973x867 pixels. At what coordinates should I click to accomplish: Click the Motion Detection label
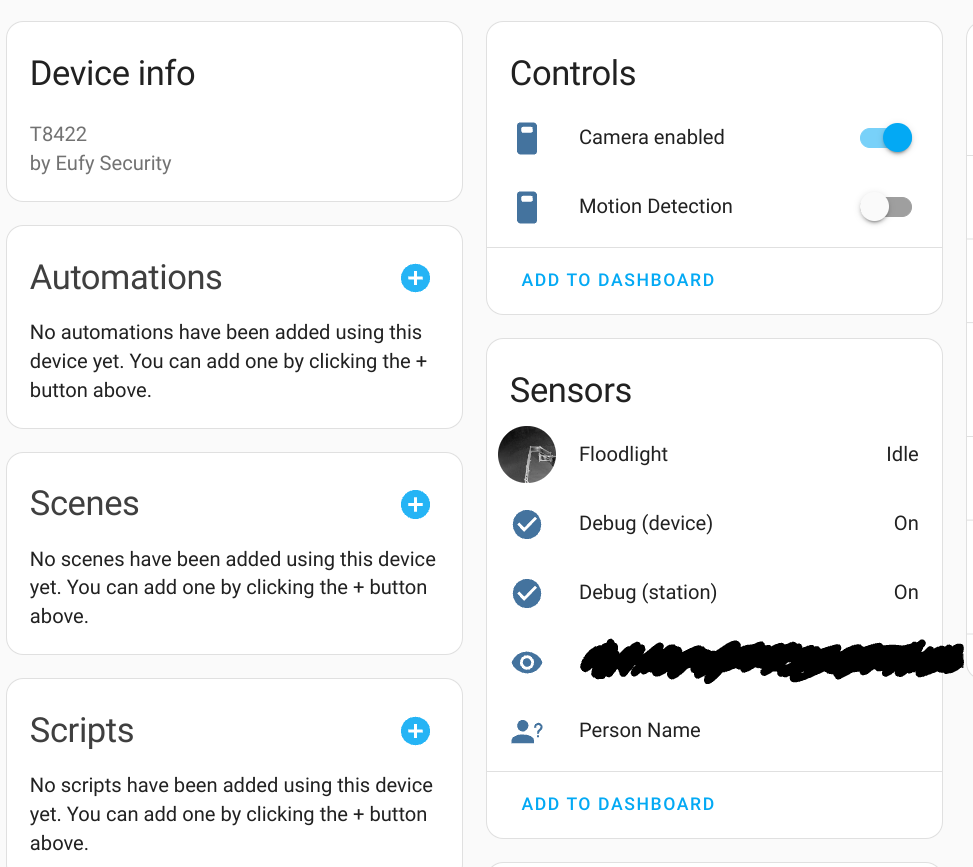tap(655, 206)
